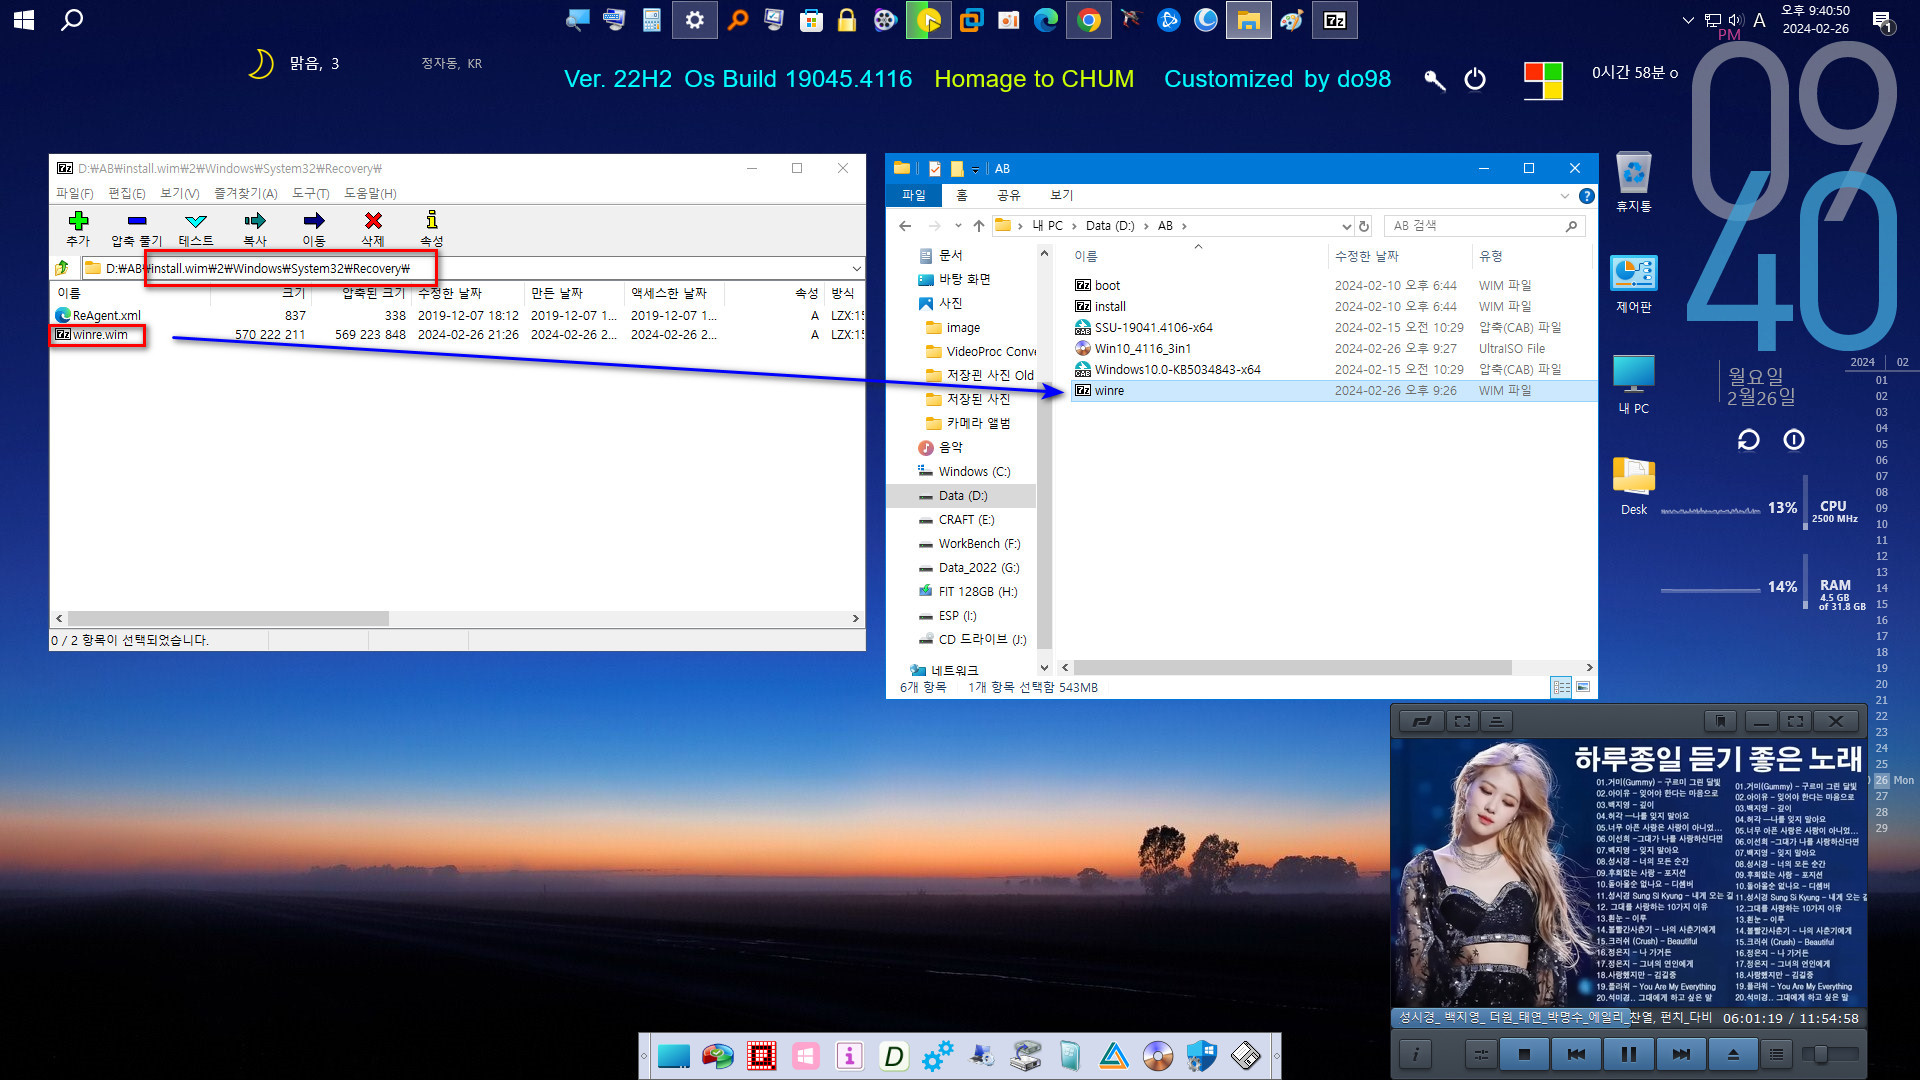1920x1080 pixels.
Task: Click the 7-Zip horizontal scrollbar
Action: coord(228,618)
